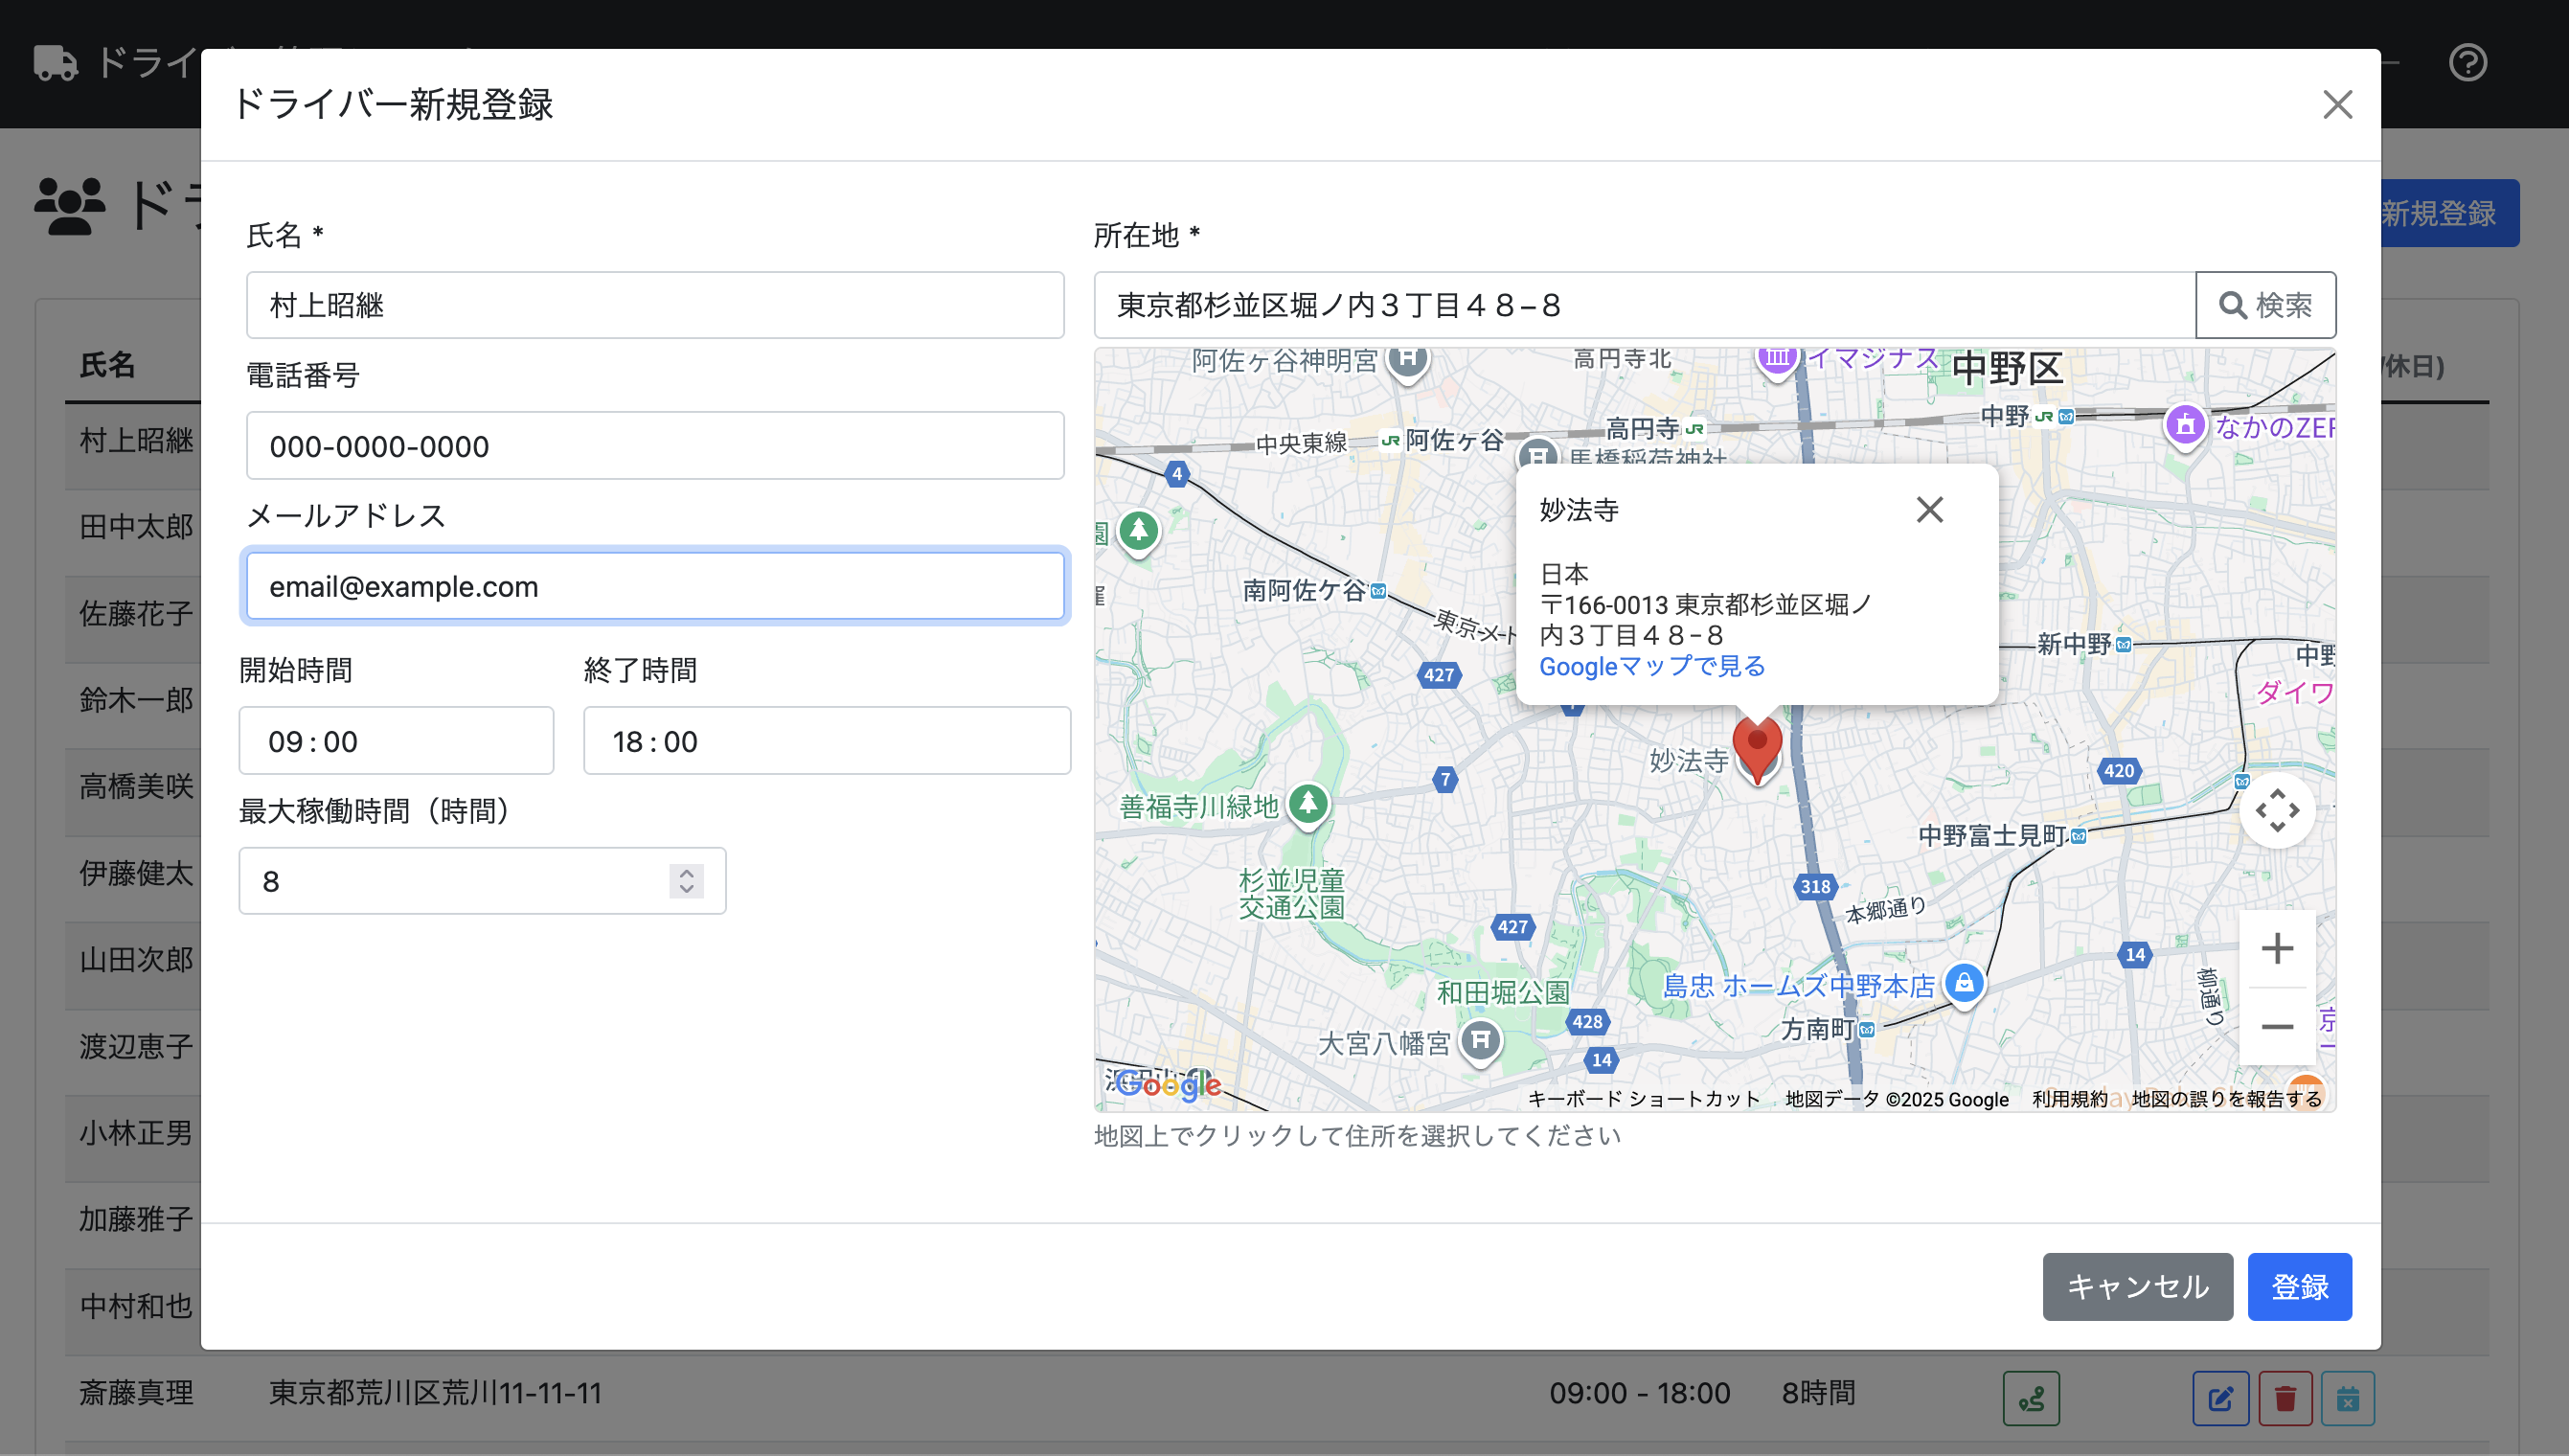
Task: Select the 開始時間 time field
Action: (396, 741)
